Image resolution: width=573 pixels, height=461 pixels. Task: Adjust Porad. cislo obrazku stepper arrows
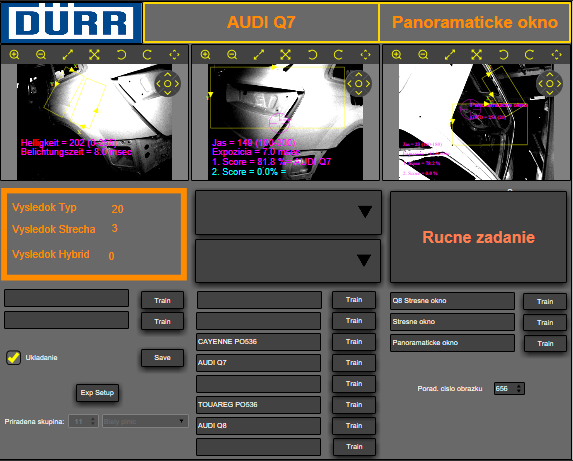point(519,388)
